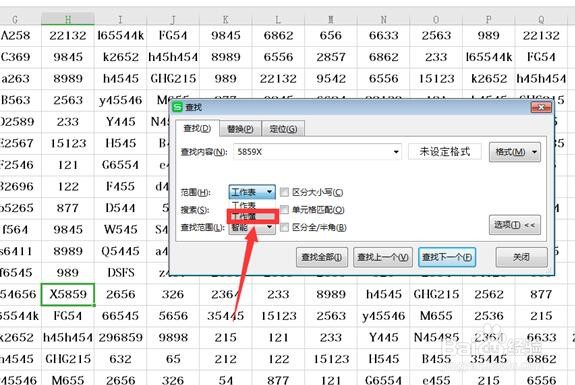Open the 格式(M) format button menu

coord(514,152)
